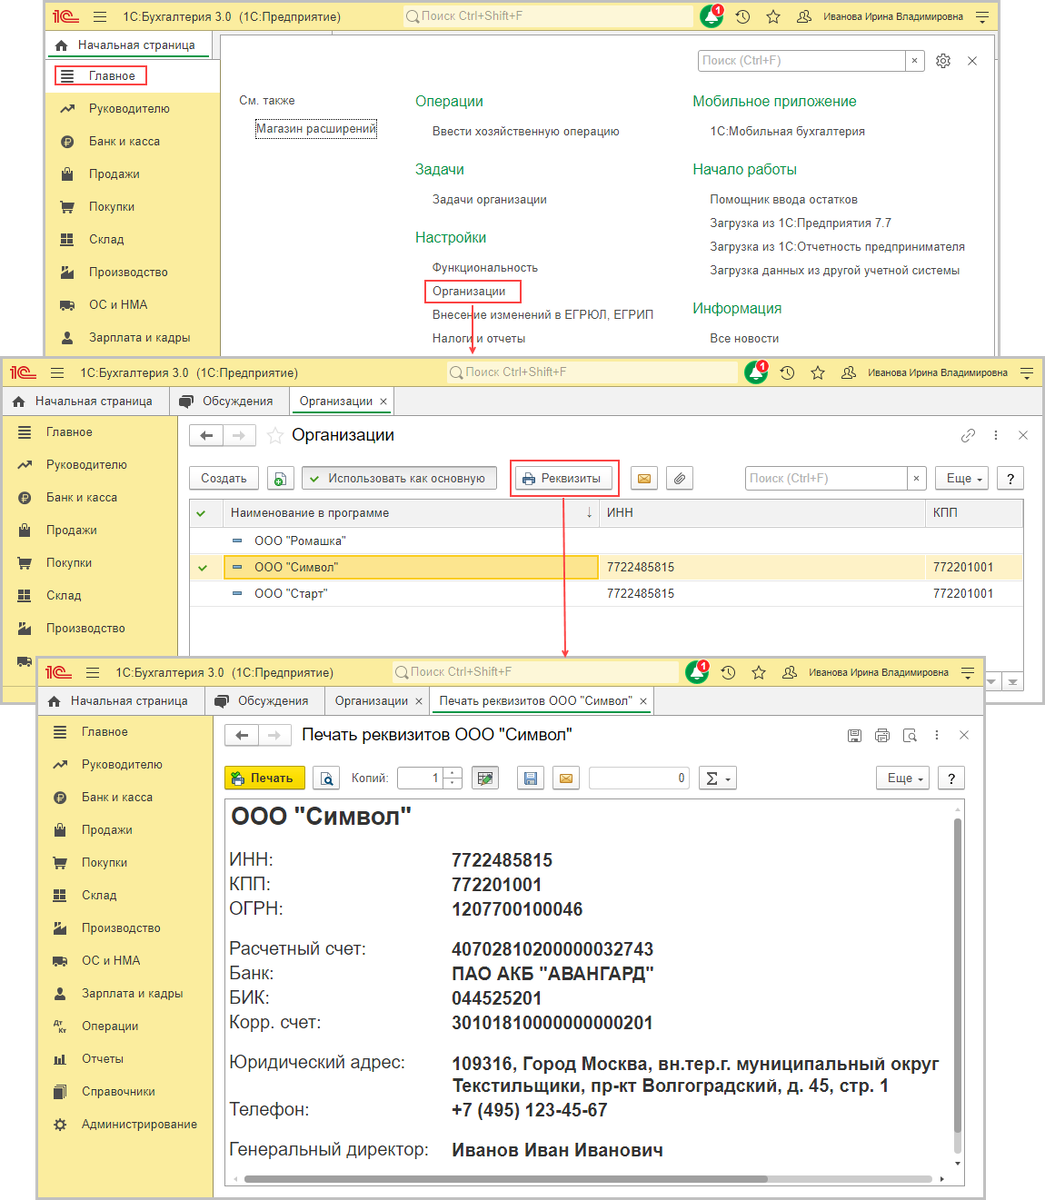This screenshot has width=1045, height=1200.
Task: Open Еще dropdown in Печать реквизитов form
Action: tap(905, 778)
